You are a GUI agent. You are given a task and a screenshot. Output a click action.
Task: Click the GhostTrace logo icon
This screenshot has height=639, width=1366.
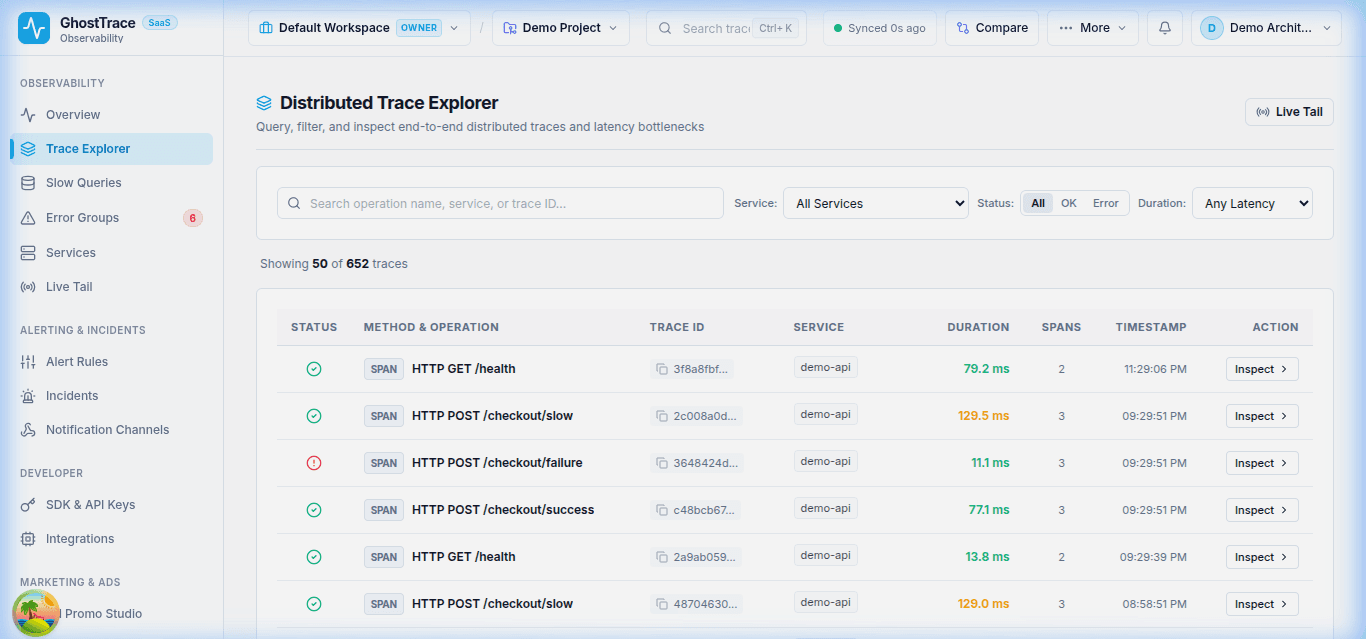point(34,28)
